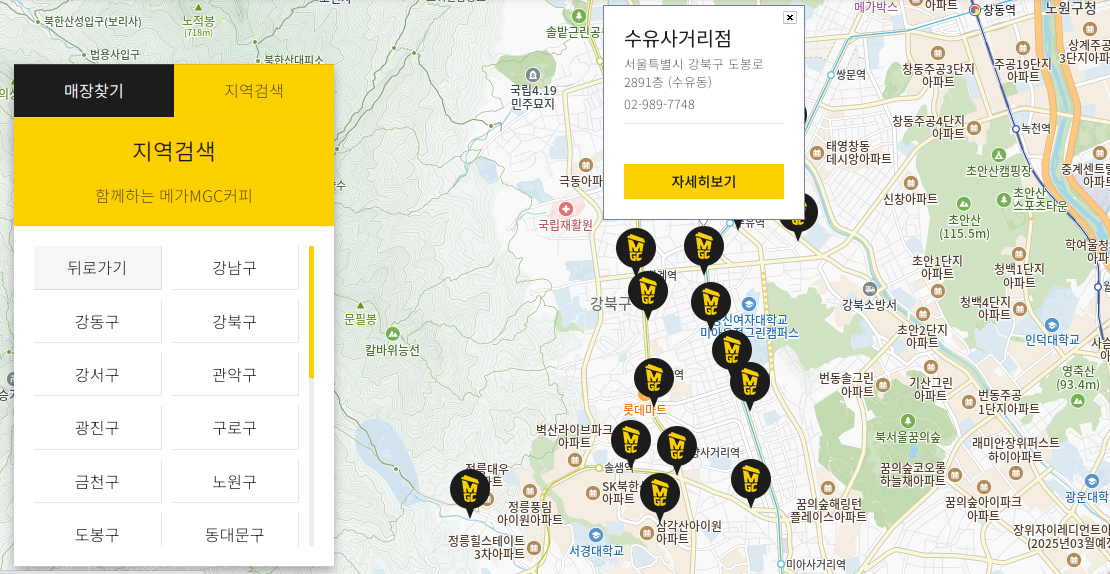Switch to the 지역검색 tab
The height and width of the screenshot is (574, 1110).
pos(253,91)
